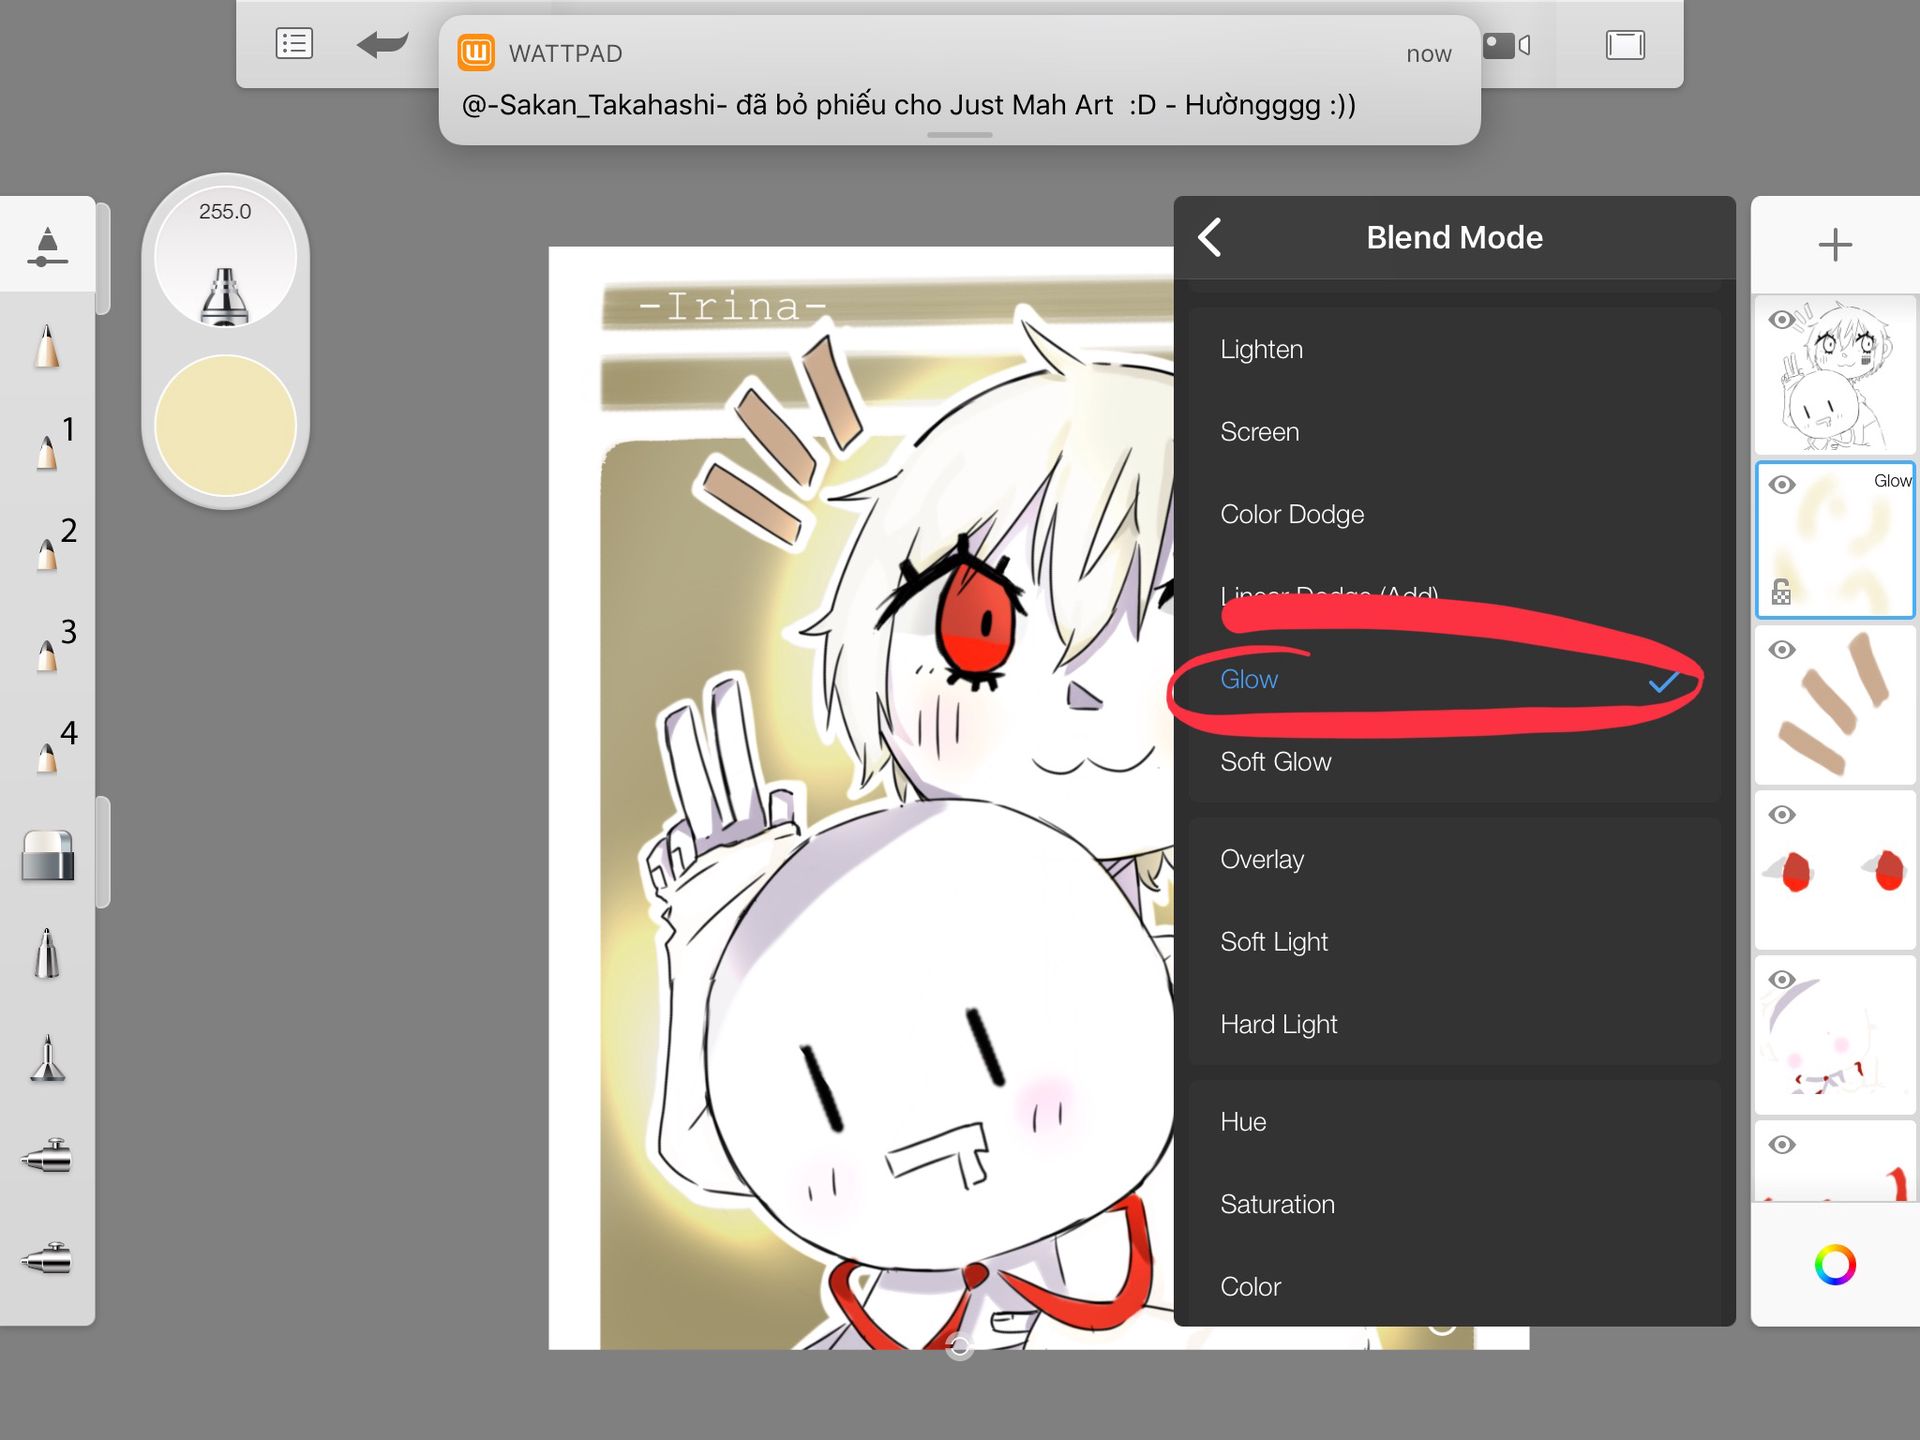Go back from Blend Mode panel
The height and width of the screenshot is (1440, 1920).
[x=1210, y=238]
